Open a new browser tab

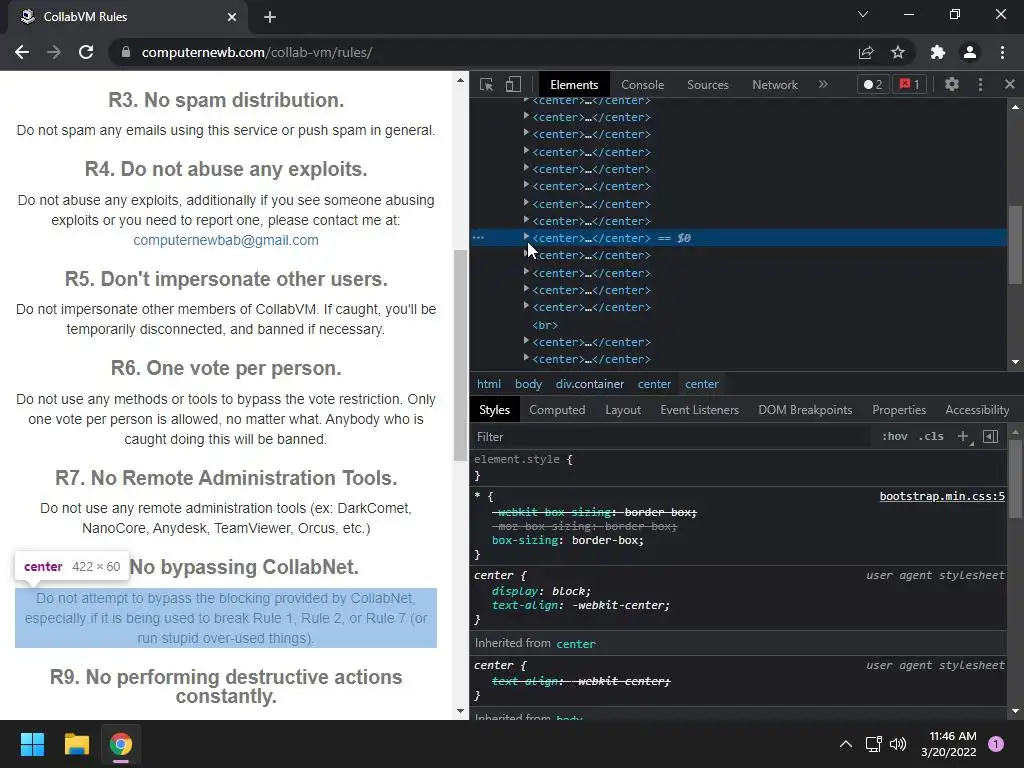[270, 17]
